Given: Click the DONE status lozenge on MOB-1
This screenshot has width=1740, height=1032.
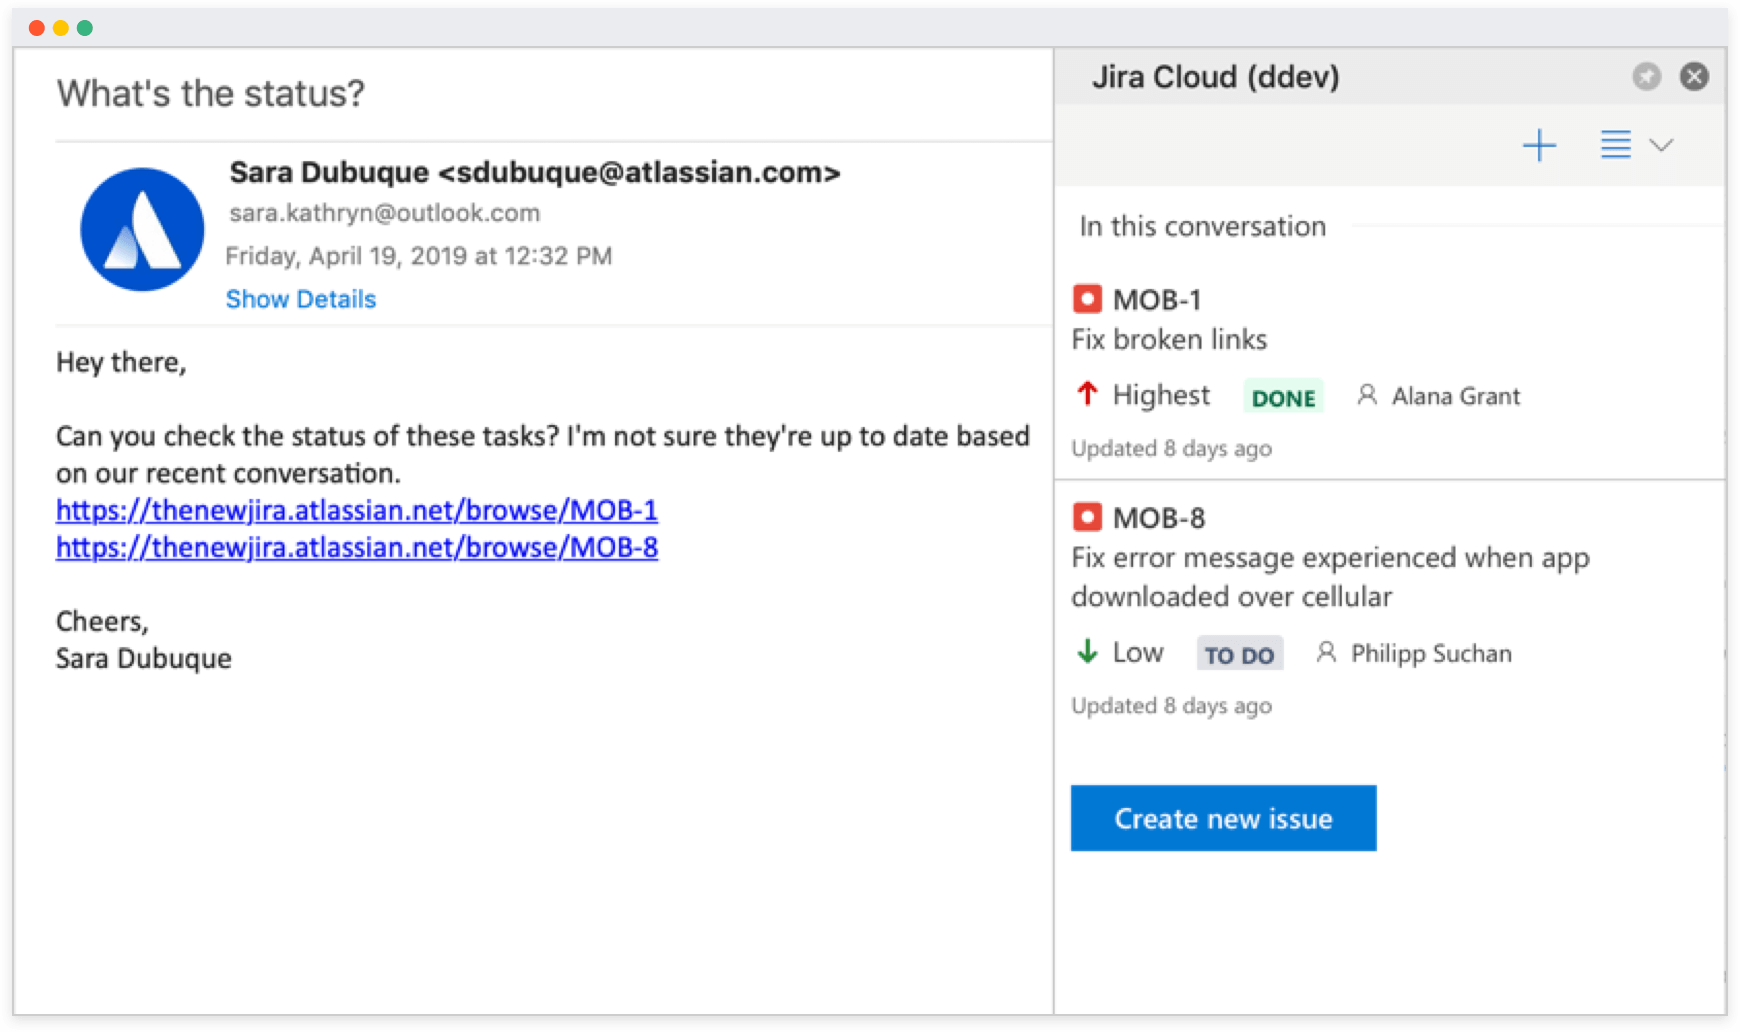Looking at the screenshot, I should pyautogui.click(x=1283, y=396).
